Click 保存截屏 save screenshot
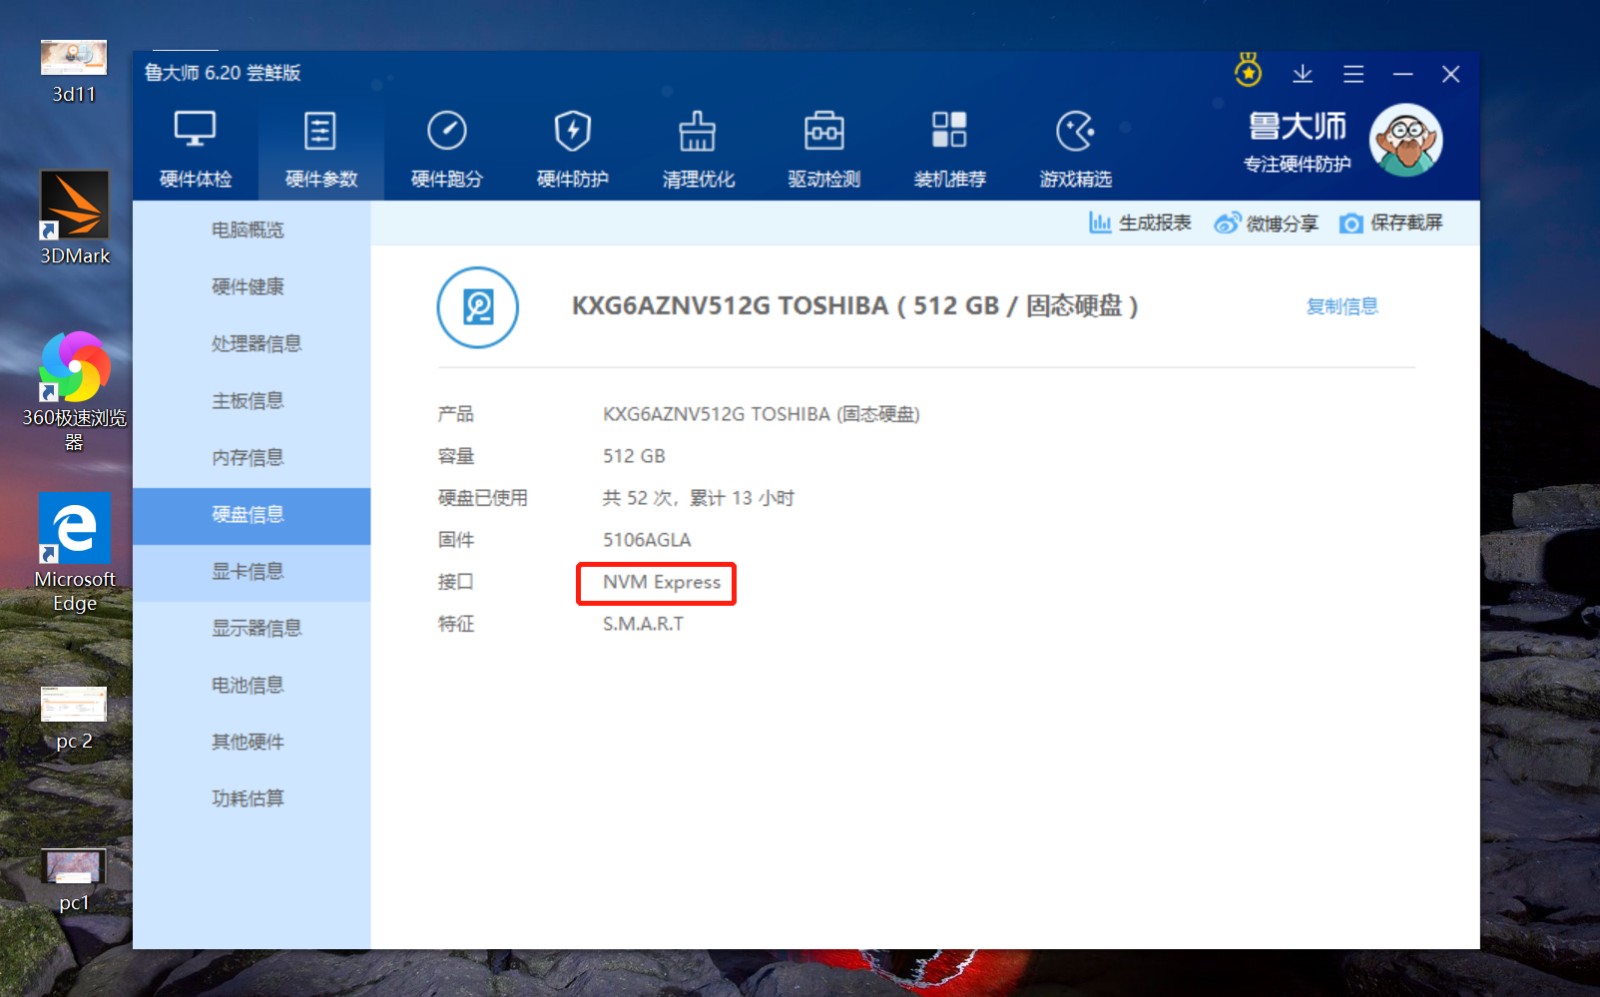The width and height of the screenshot is (1600, 997). [1391, 223]
